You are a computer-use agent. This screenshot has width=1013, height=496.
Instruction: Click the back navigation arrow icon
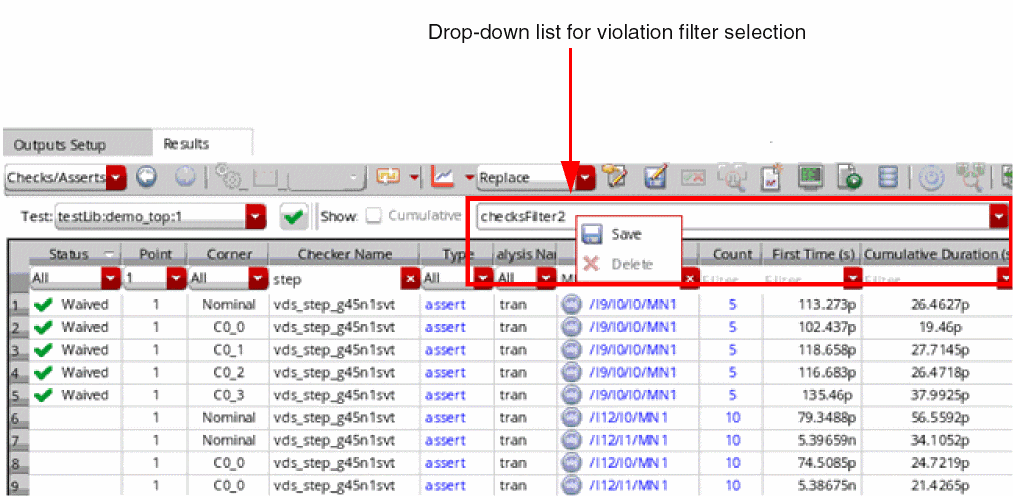(x=147, y=178)
